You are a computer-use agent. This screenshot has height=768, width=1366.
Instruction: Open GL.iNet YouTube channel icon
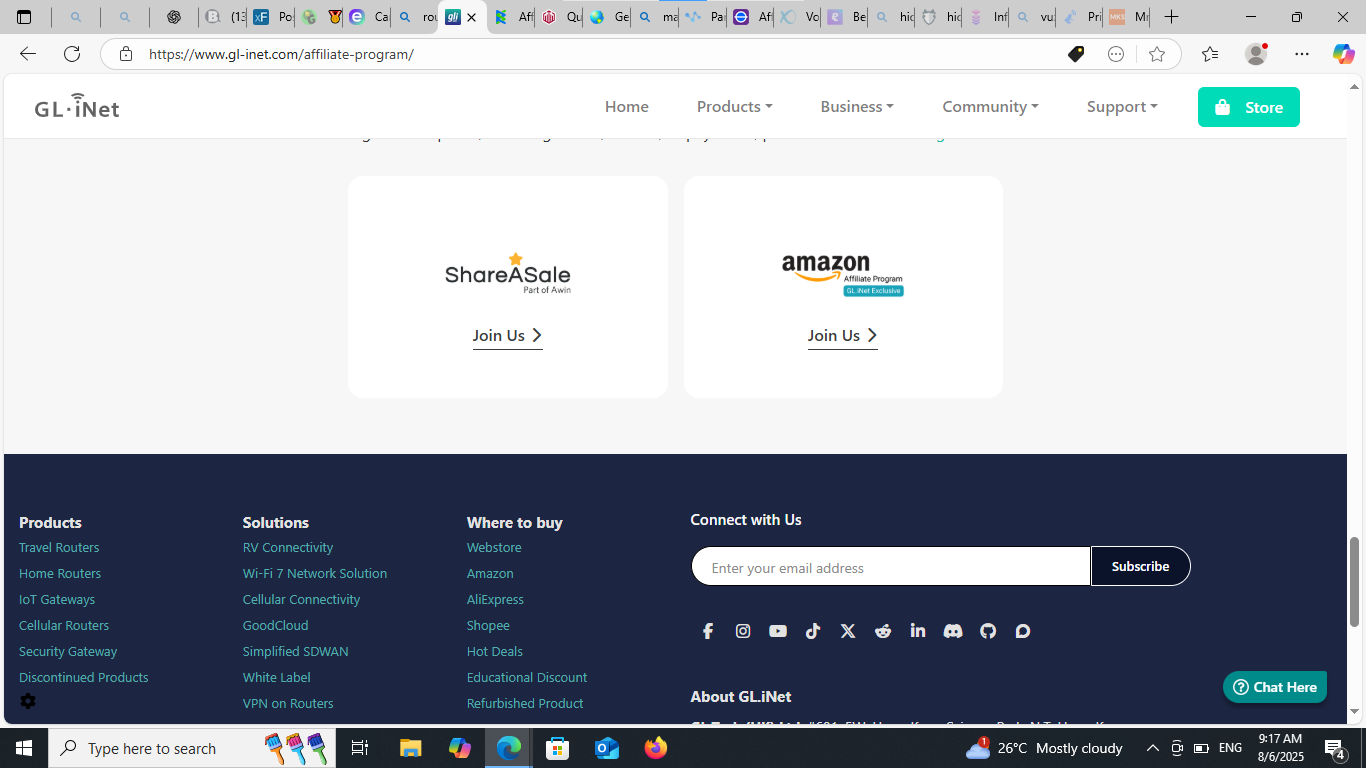click(x=778, y=631)
